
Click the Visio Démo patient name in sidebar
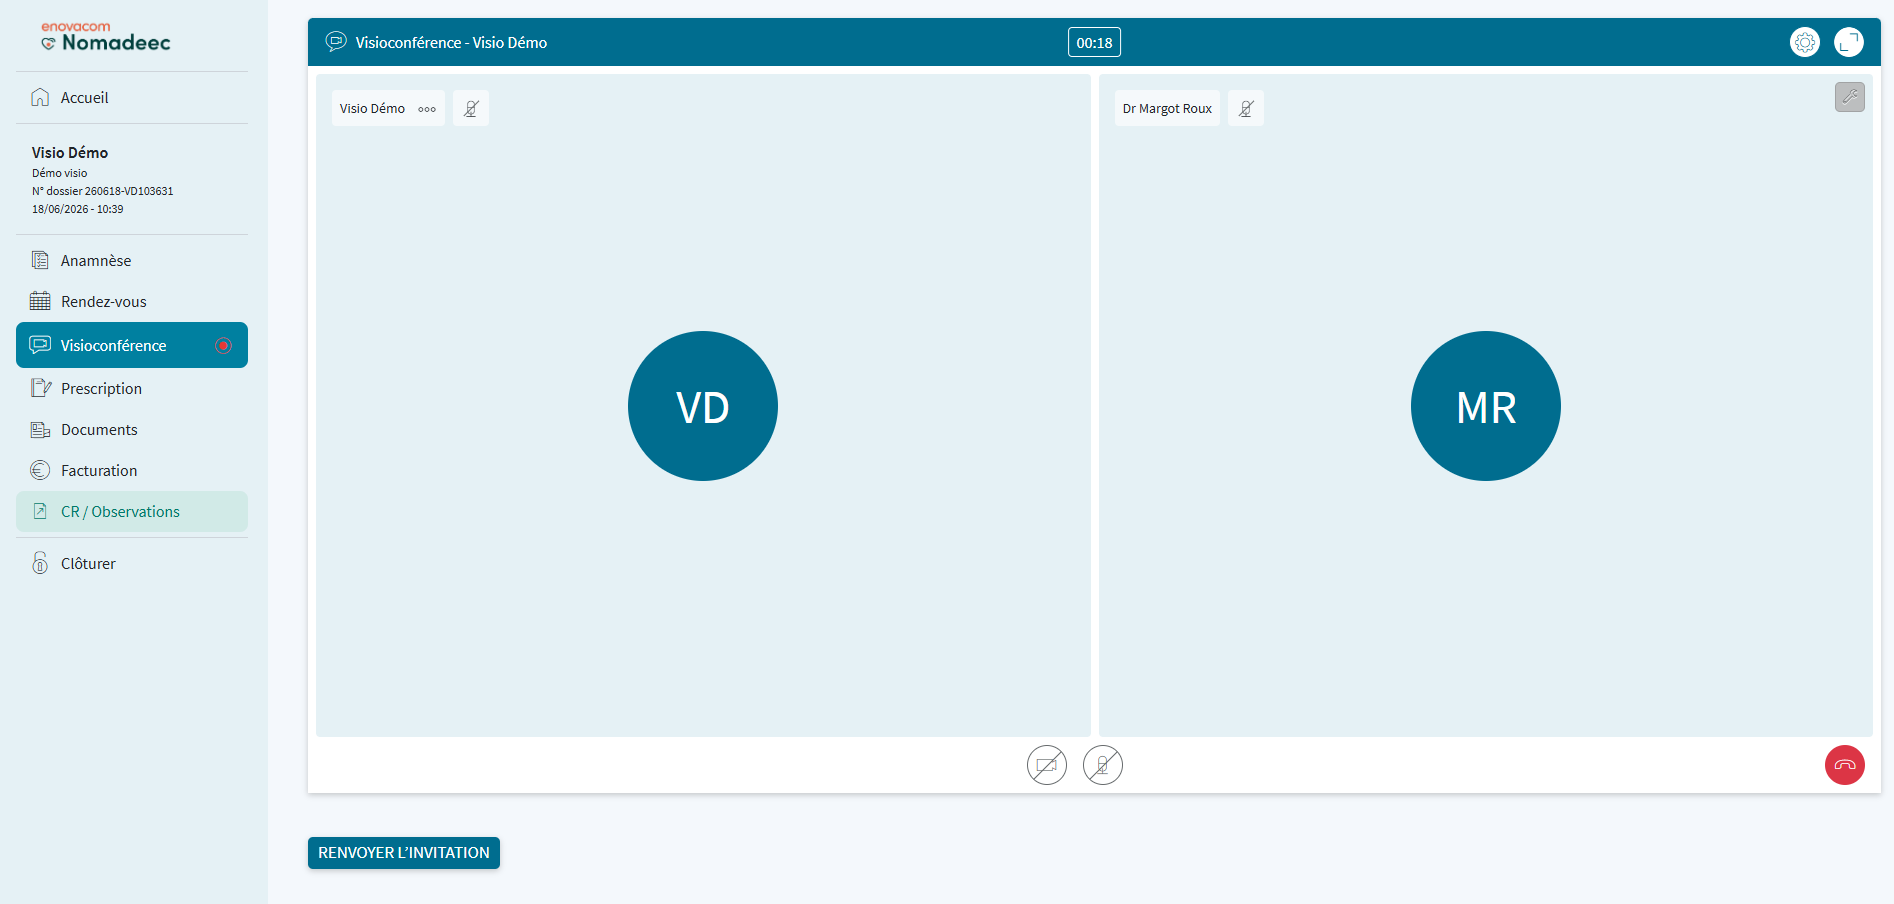pyautogui.click(x=70, y=152)
